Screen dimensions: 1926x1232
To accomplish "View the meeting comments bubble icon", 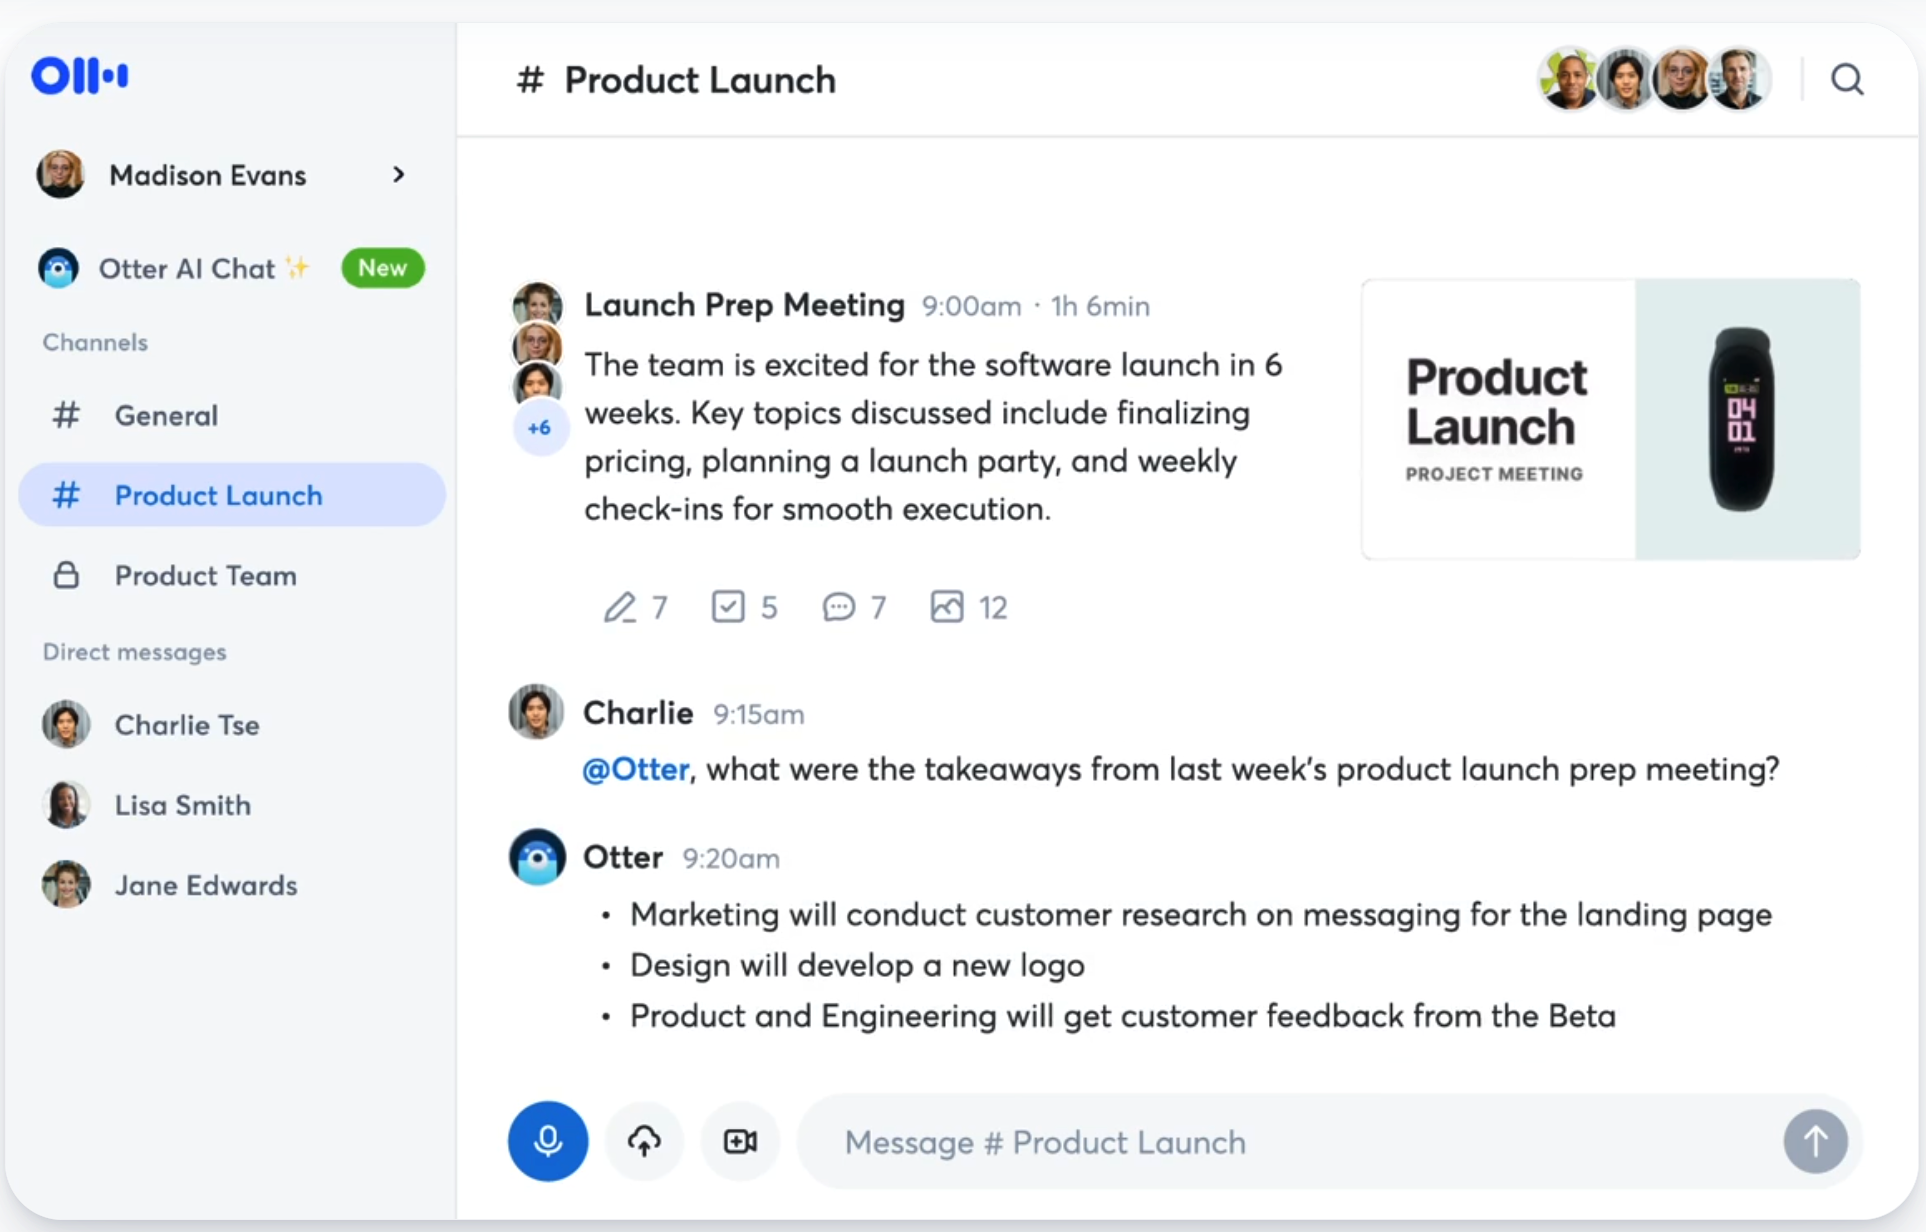I will pyautogui.click(x=838, y=607).
